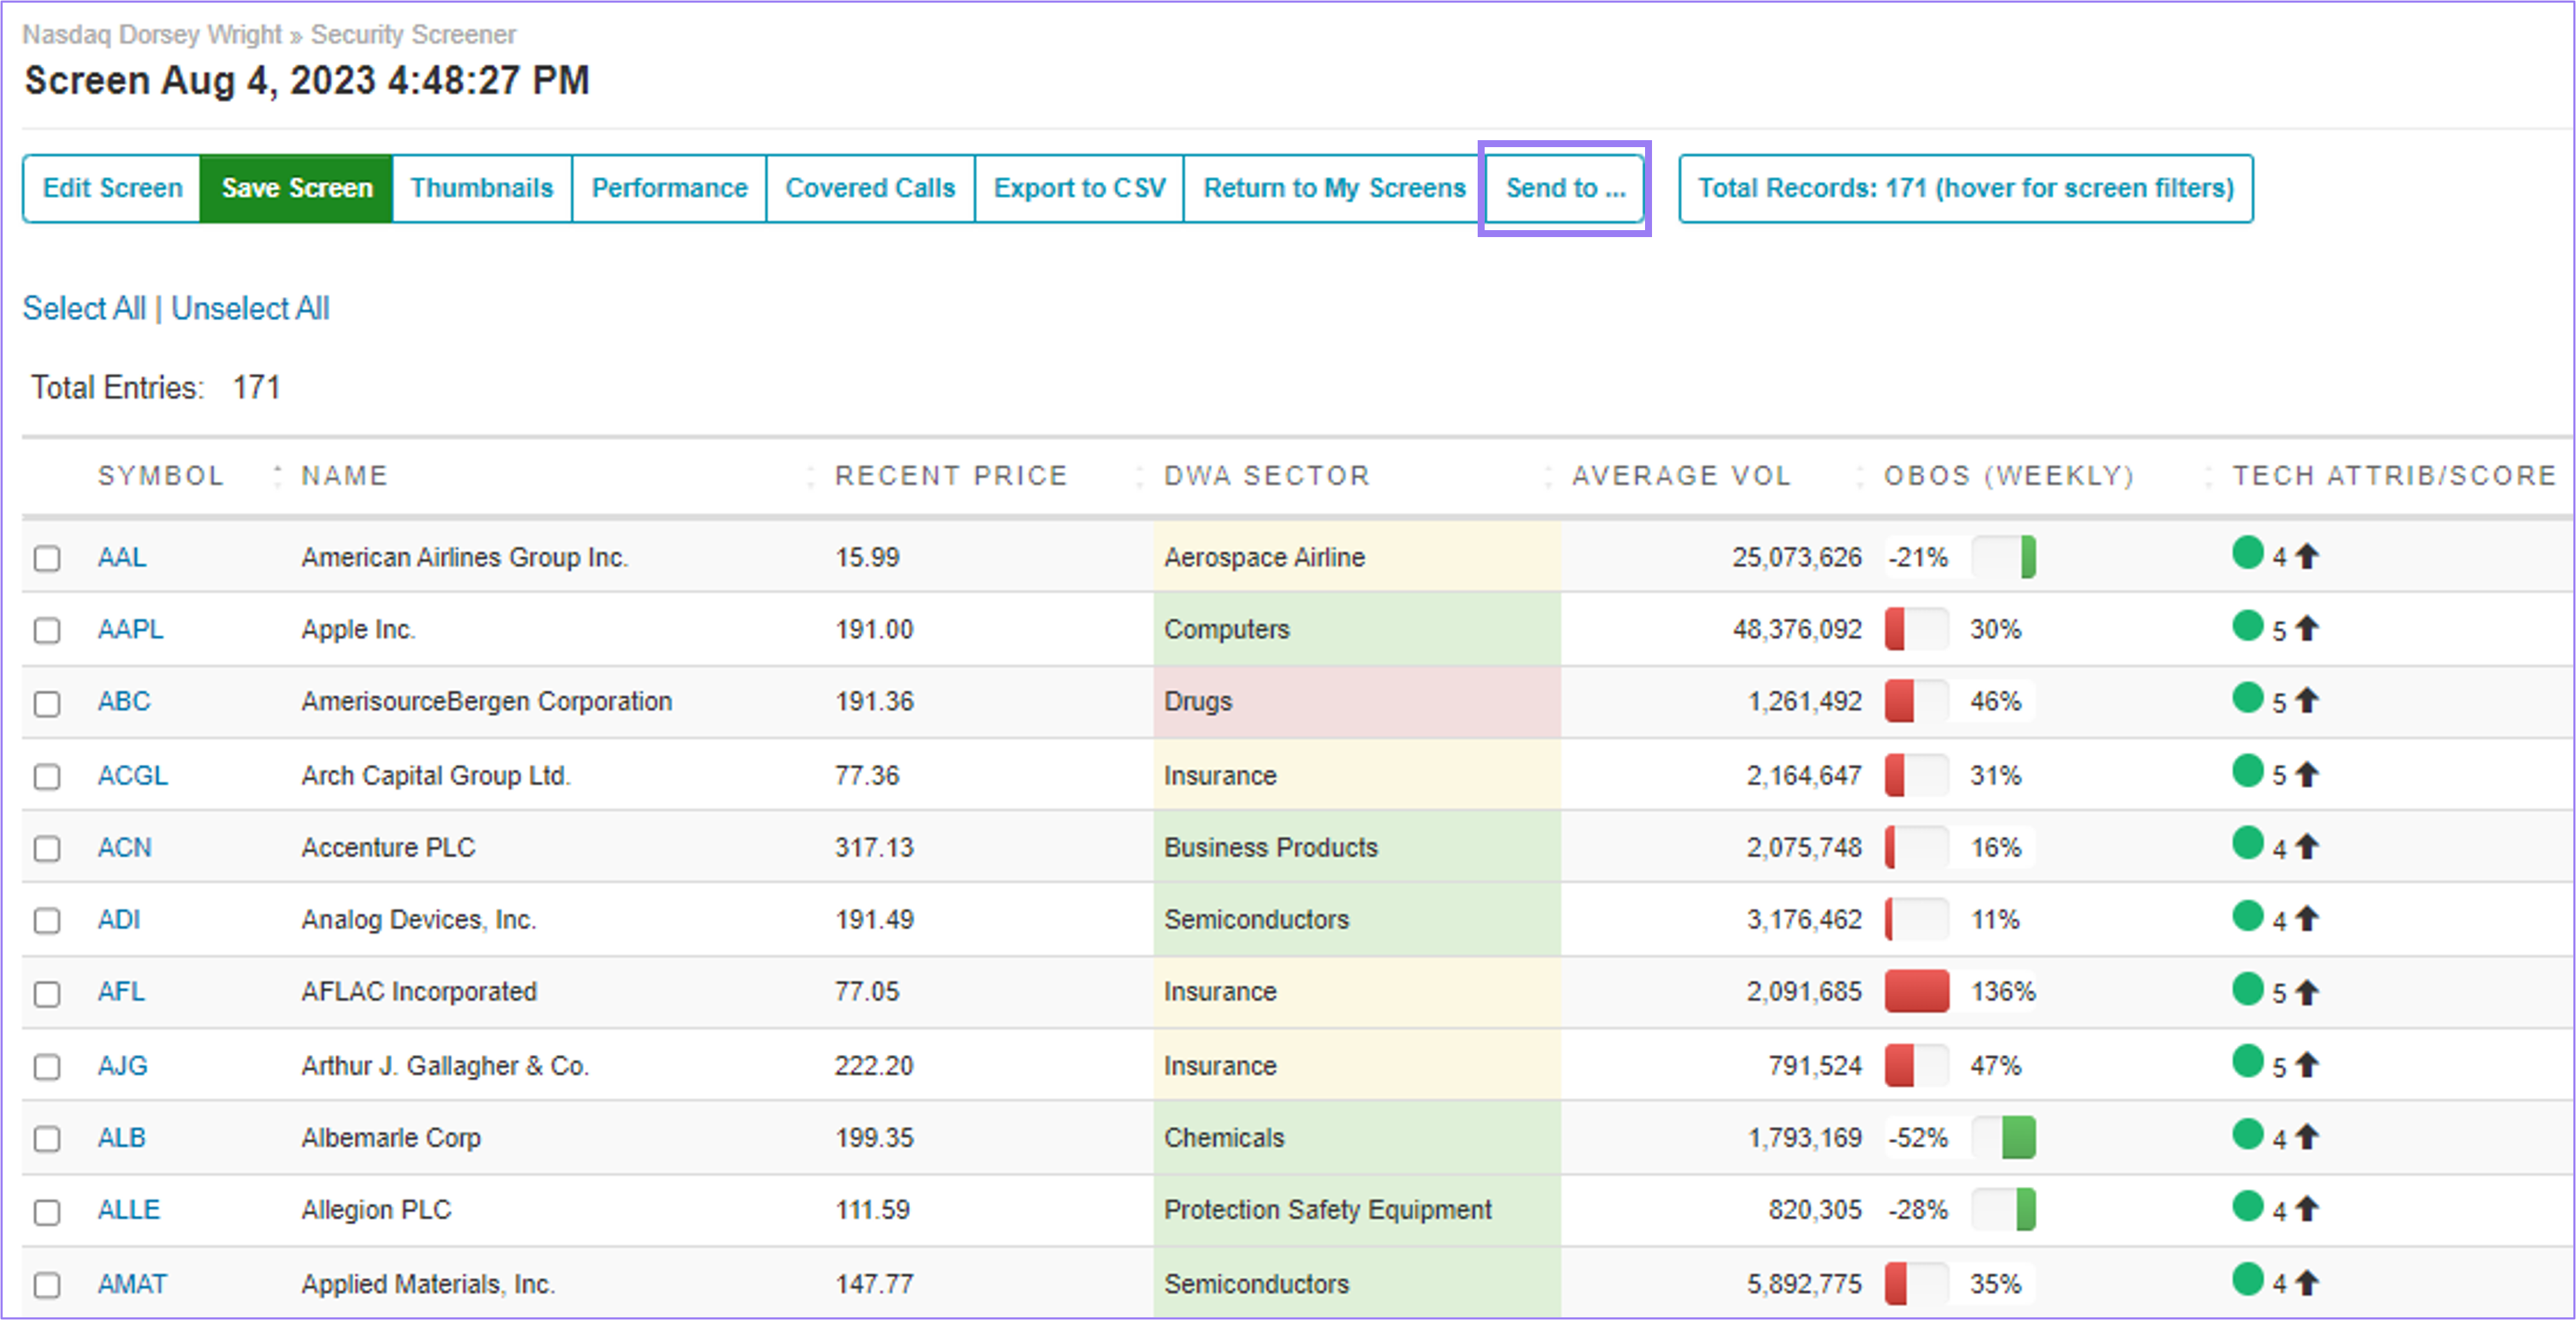Viewport: 2576px width, 1320px height.
Task: Check the AMAT row checkbox
Action: [47, 1285]
